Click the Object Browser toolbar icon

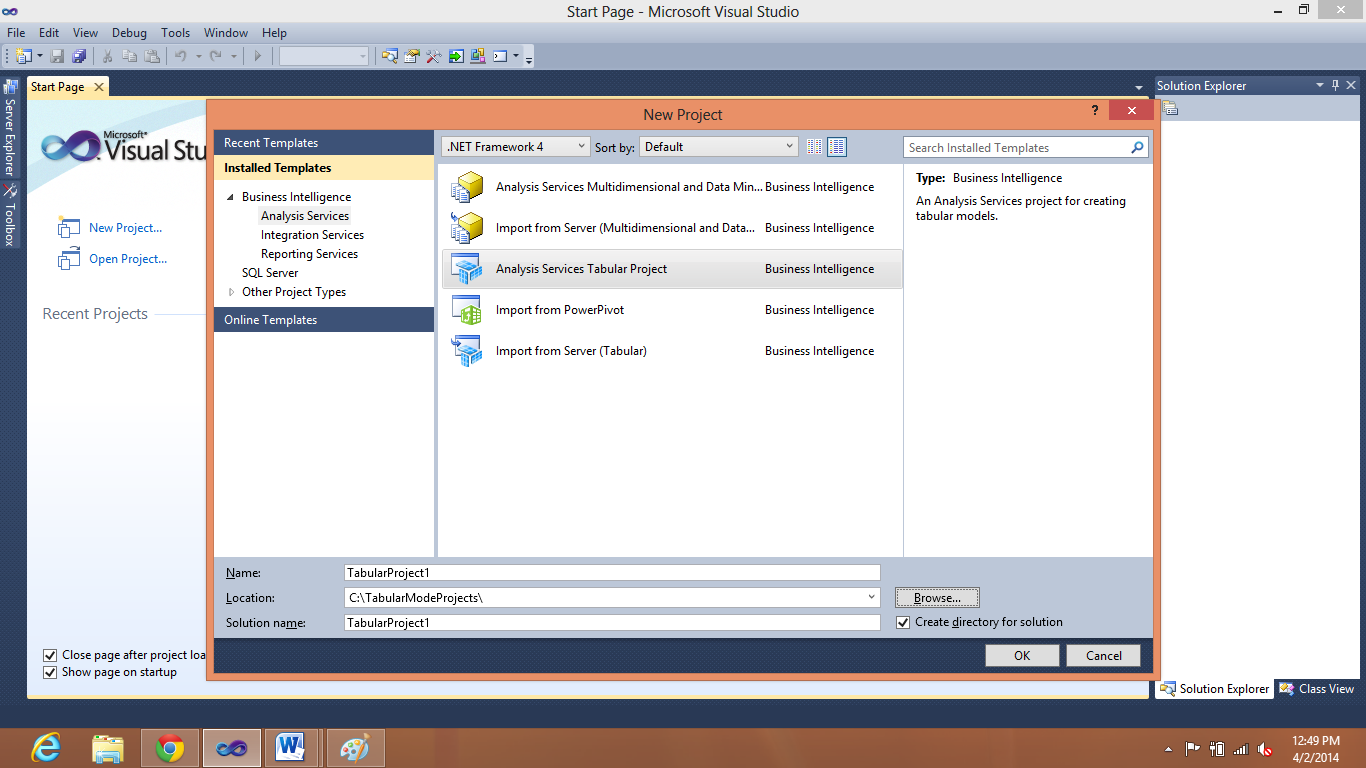(478, 56)
